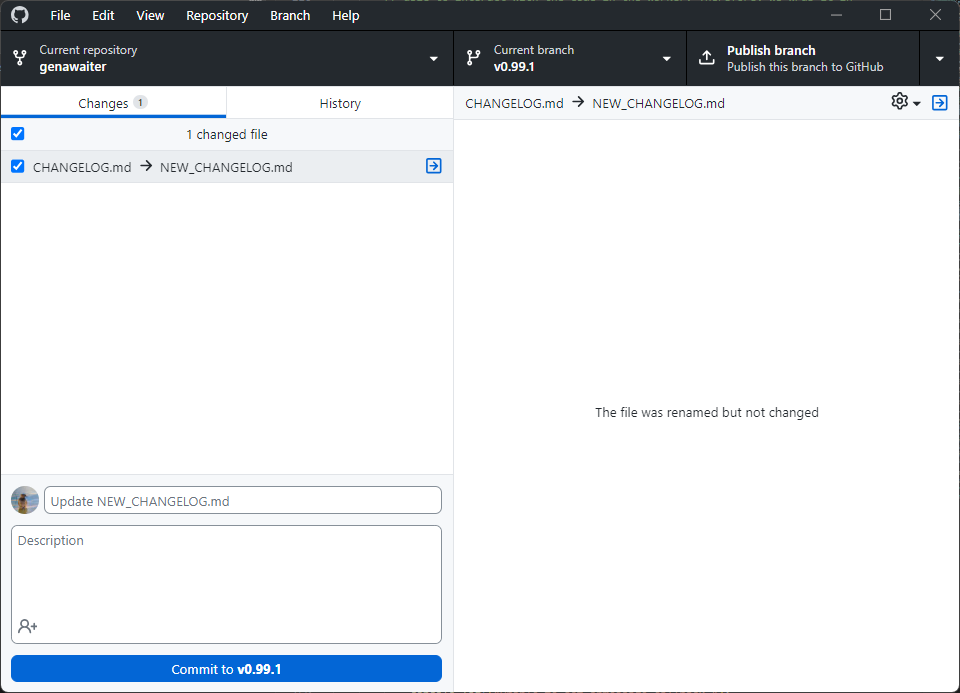Toggle the select-all checkbox for 1 changed file
This screenshot has width=960, height=693.
[x=18, y=133]
